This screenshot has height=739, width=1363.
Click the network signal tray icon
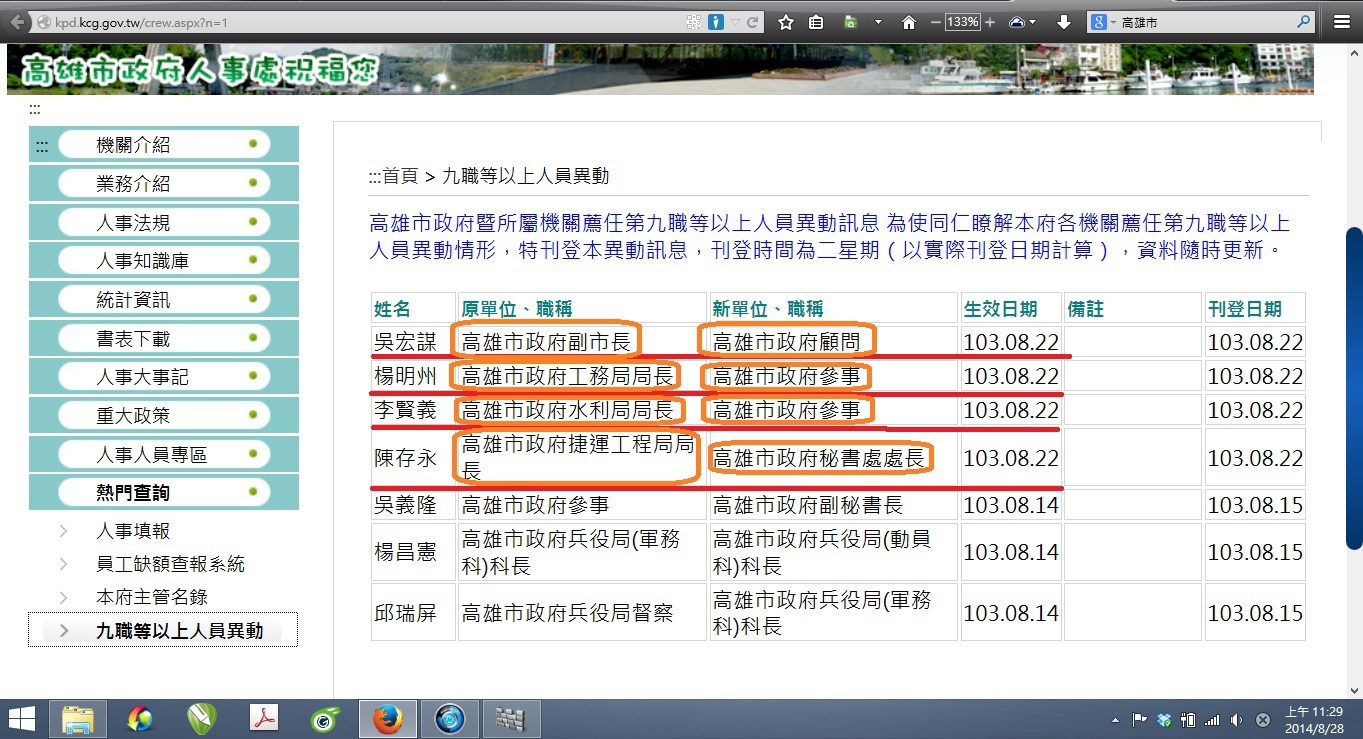tap(1212, 719)
